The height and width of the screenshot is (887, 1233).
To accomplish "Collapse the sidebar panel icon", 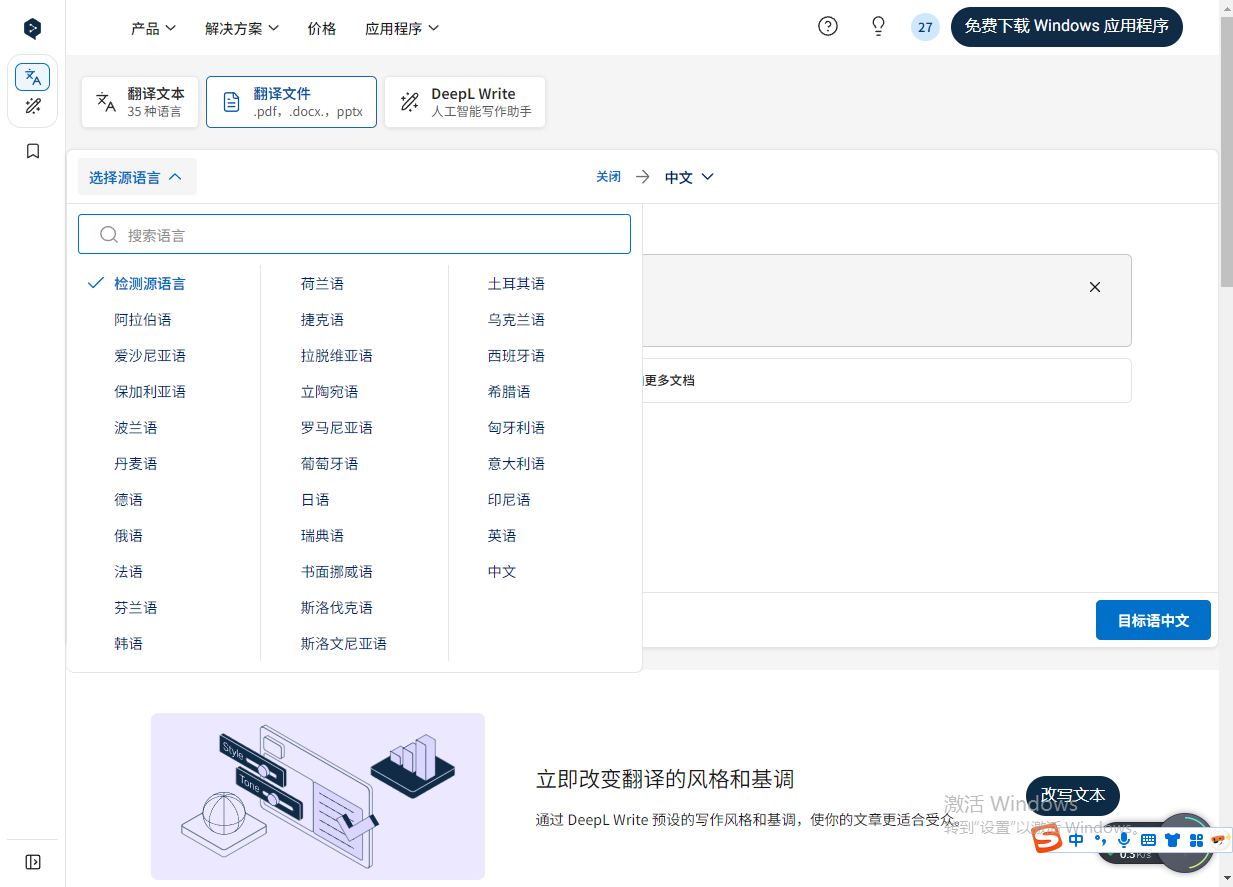I will tap(33, 862).
